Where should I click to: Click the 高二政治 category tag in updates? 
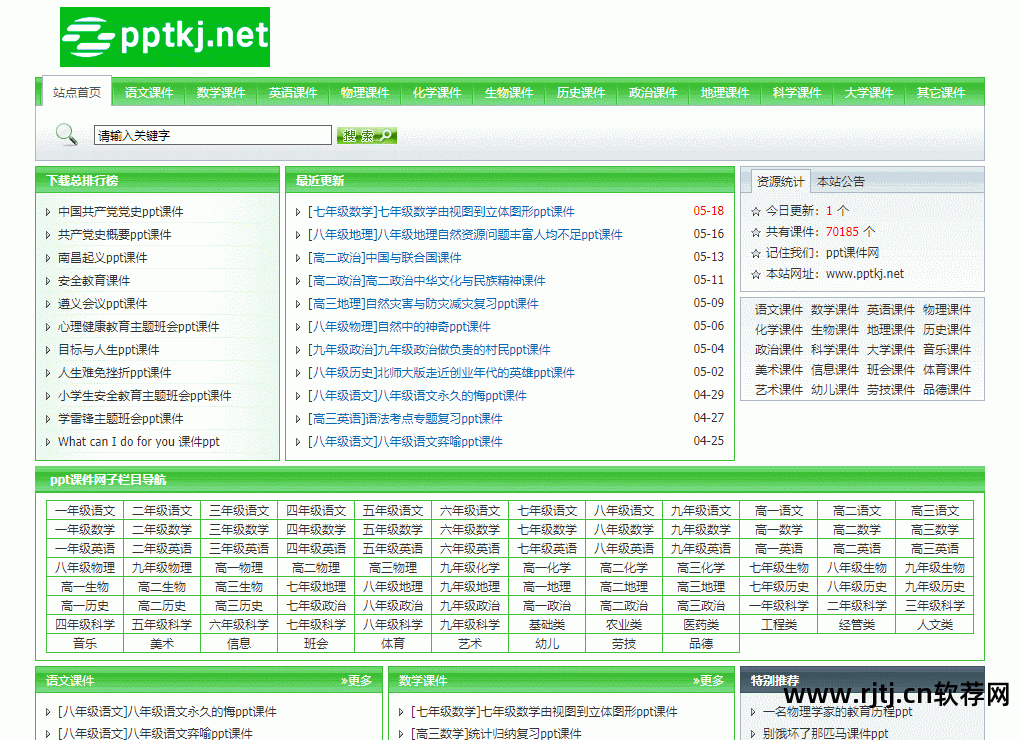(x=336, y=281)
